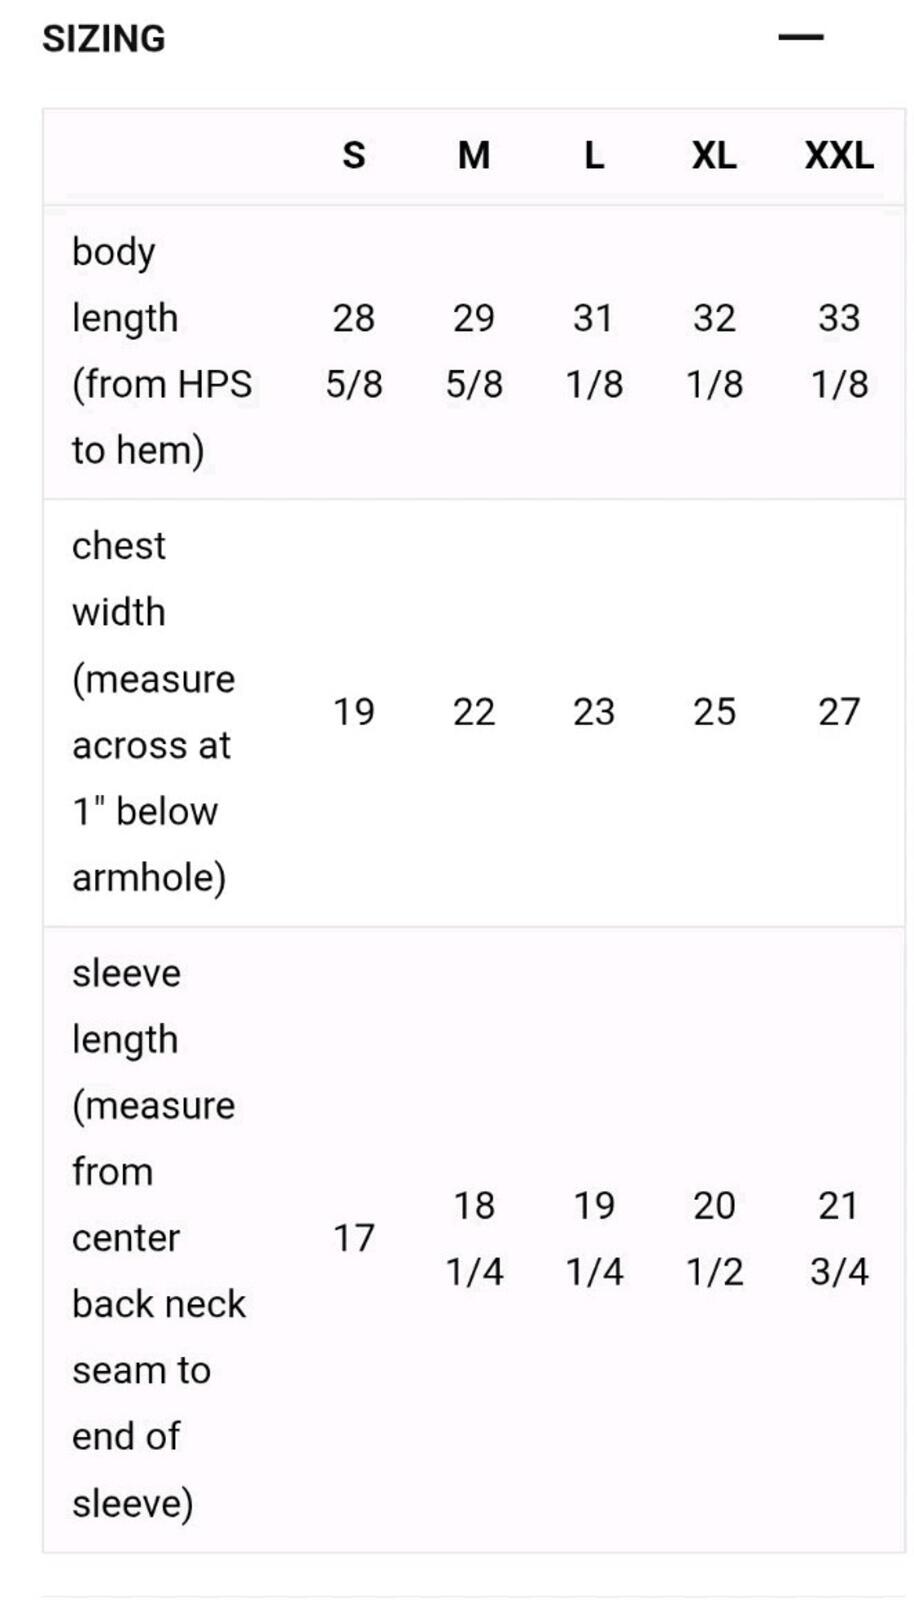914x1600 pixels.
Task: Click sleeve length value 20 1/2
Action: point(714,1238)
